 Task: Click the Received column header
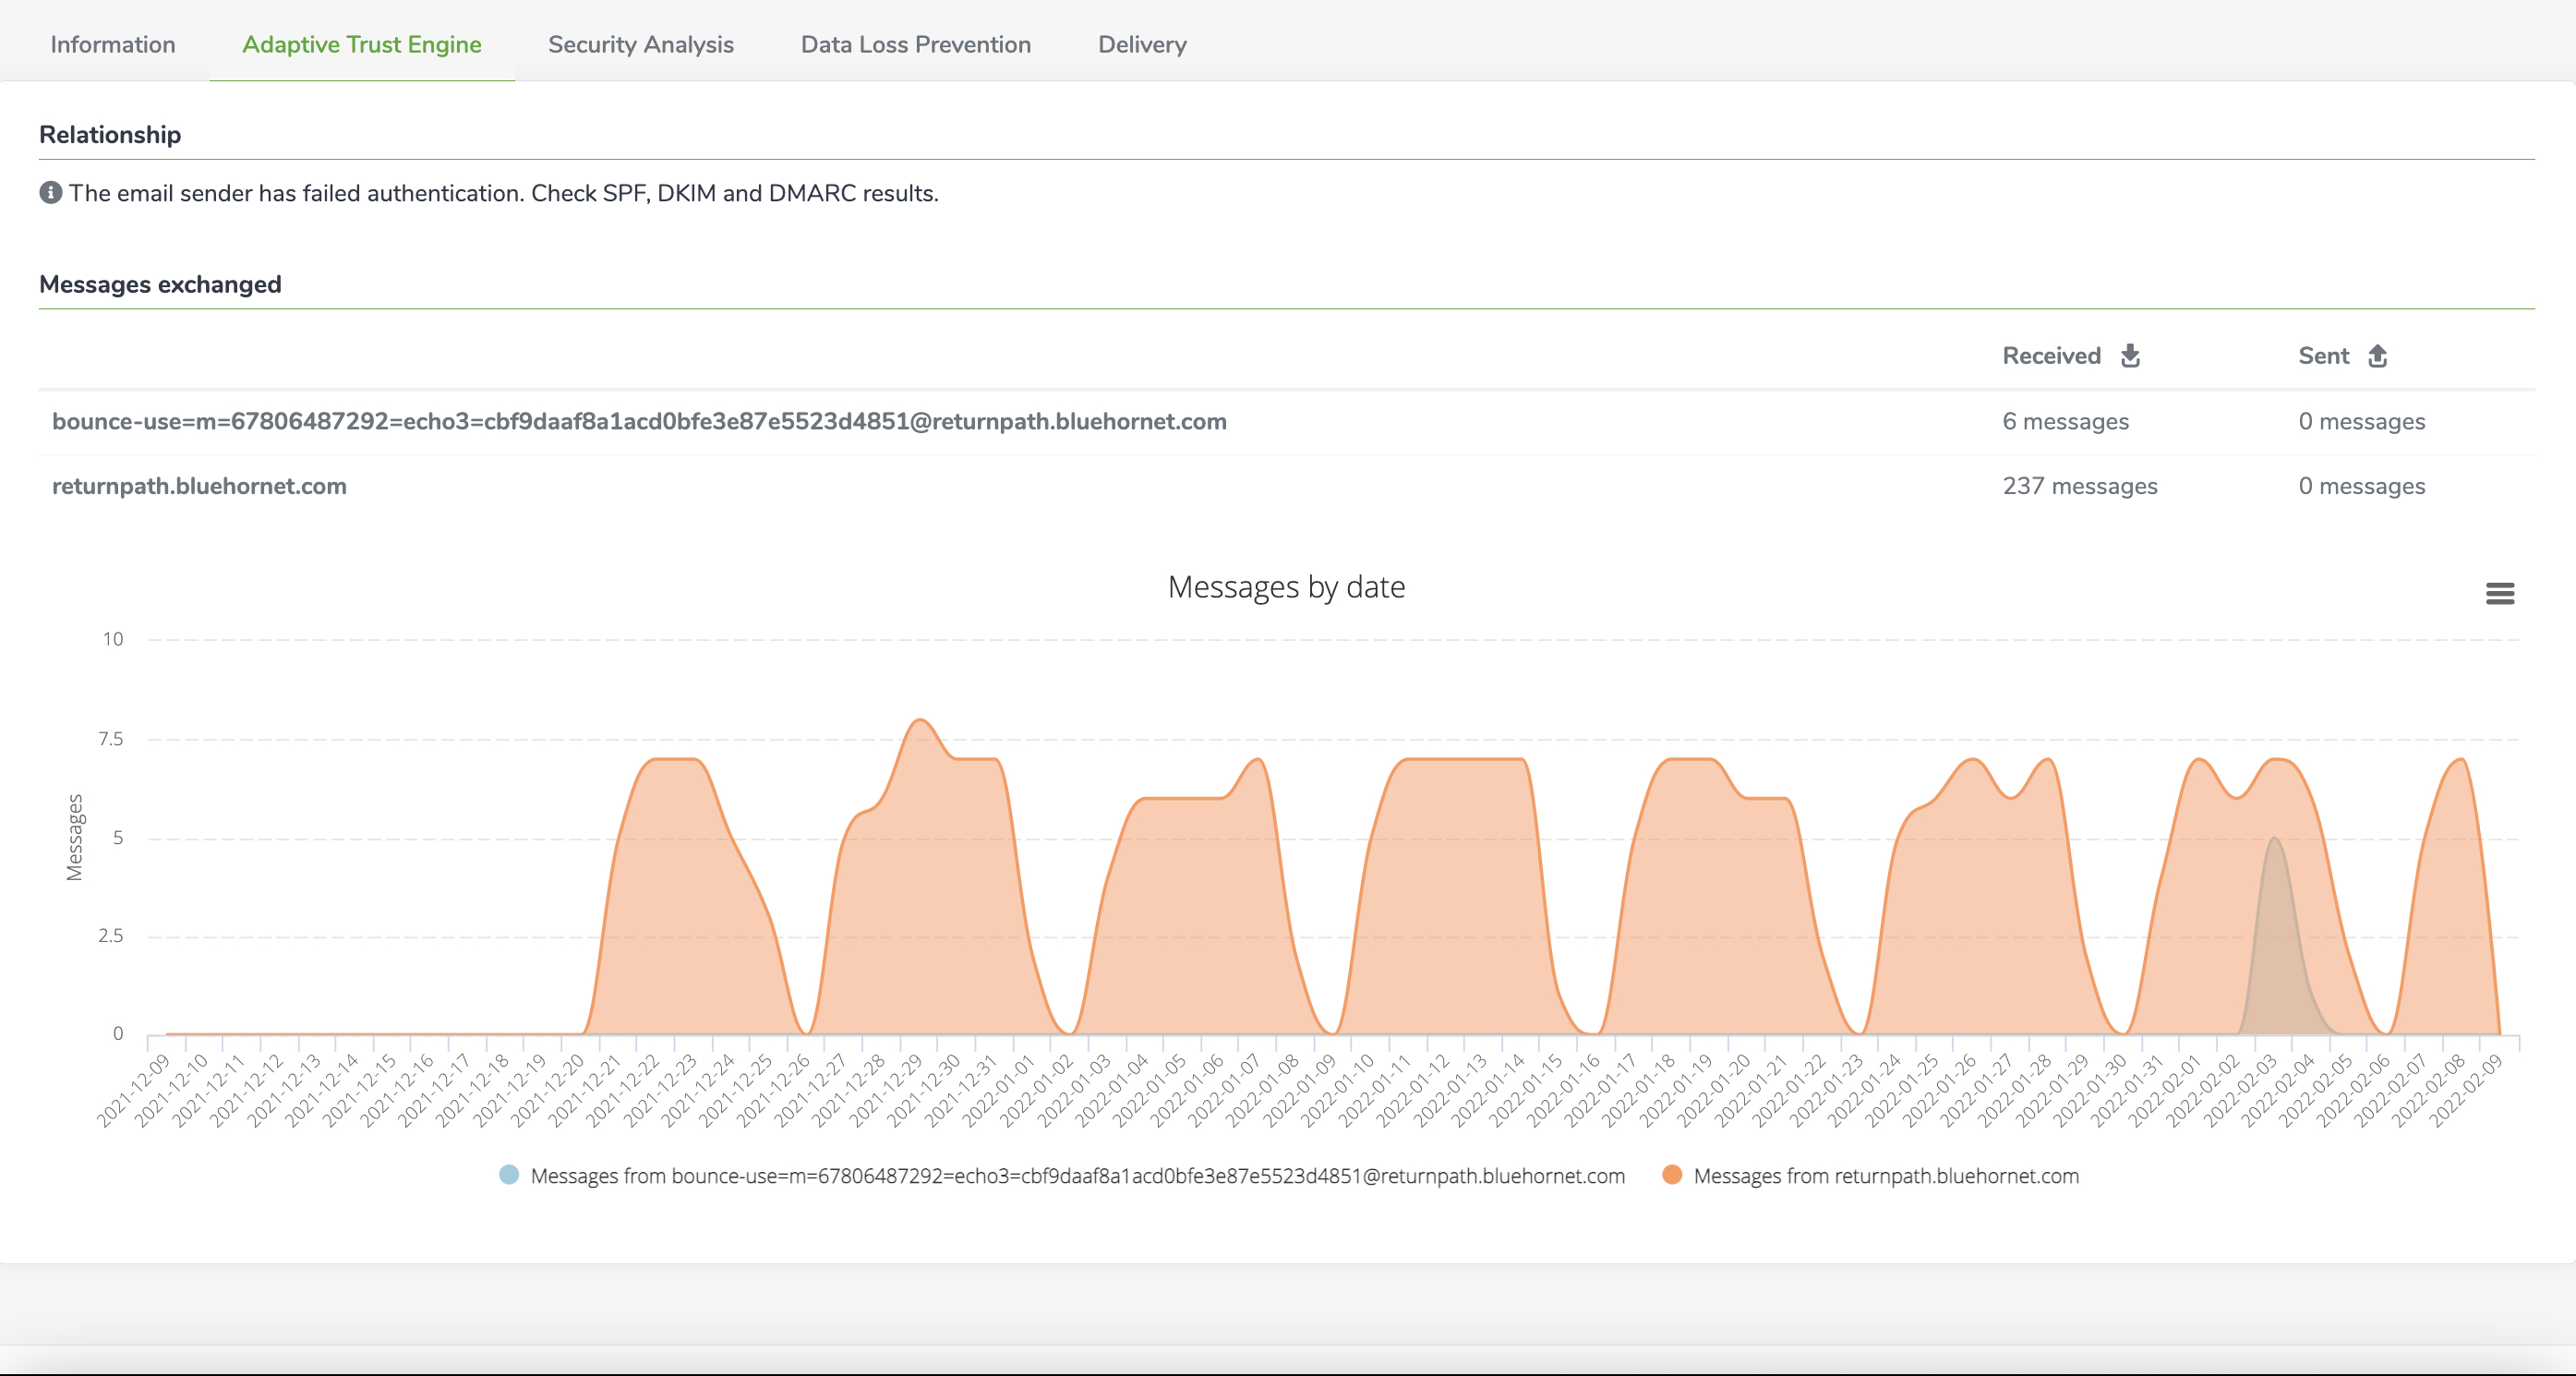pyautogui.click(x=2050, y=355)
